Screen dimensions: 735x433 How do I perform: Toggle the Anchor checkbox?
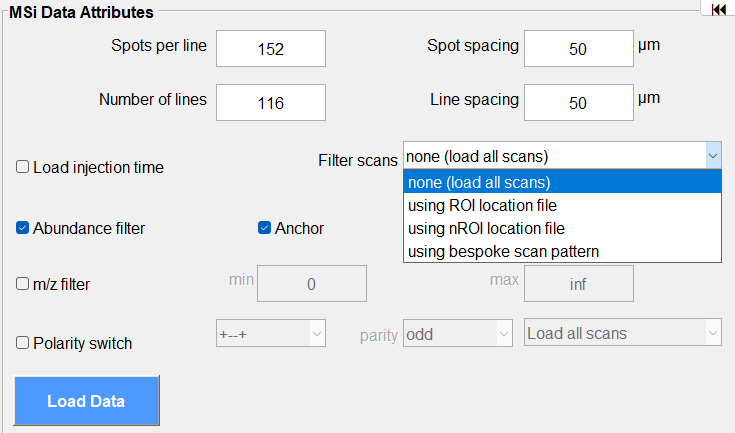265,228
